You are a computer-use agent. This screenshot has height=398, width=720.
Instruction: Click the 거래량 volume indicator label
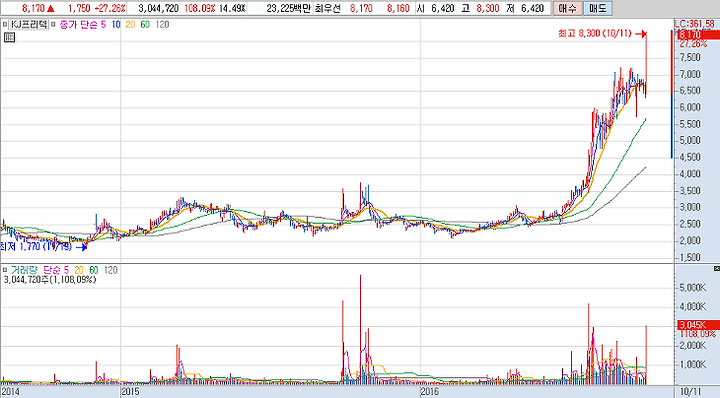click(x=24, y=270)
